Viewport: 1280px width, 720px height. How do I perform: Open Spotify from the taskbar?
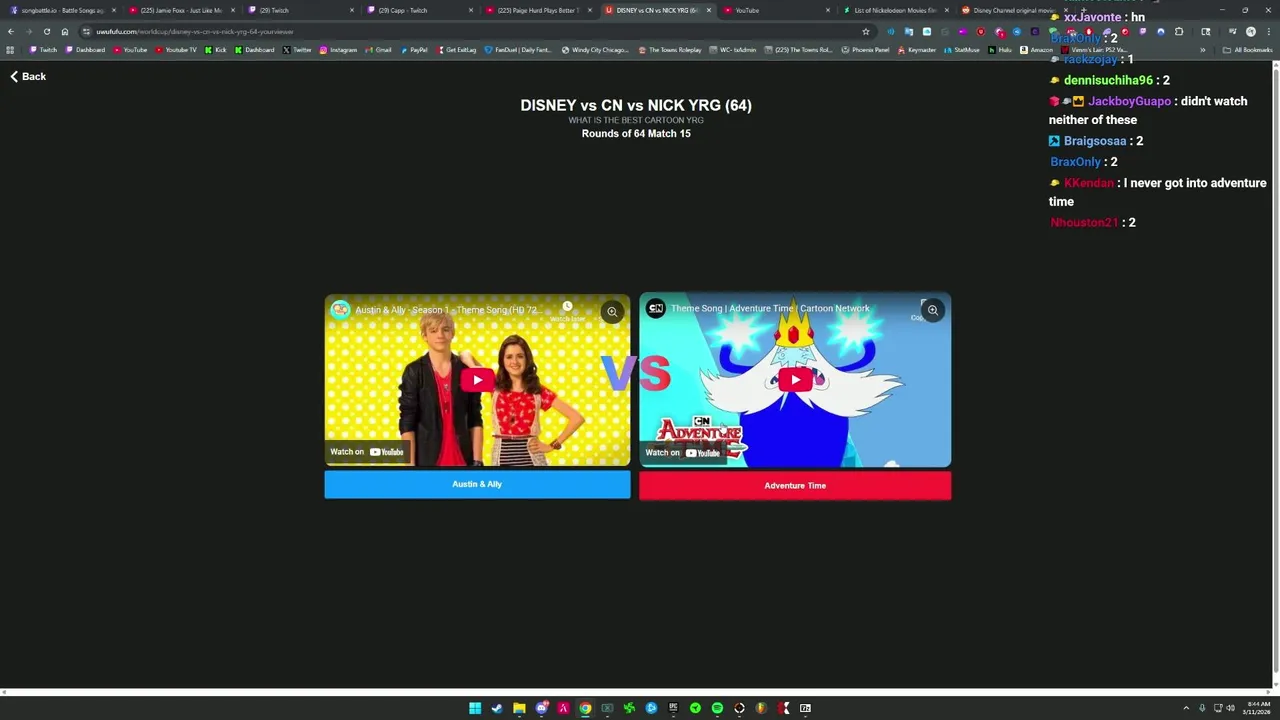pos(717,708)
